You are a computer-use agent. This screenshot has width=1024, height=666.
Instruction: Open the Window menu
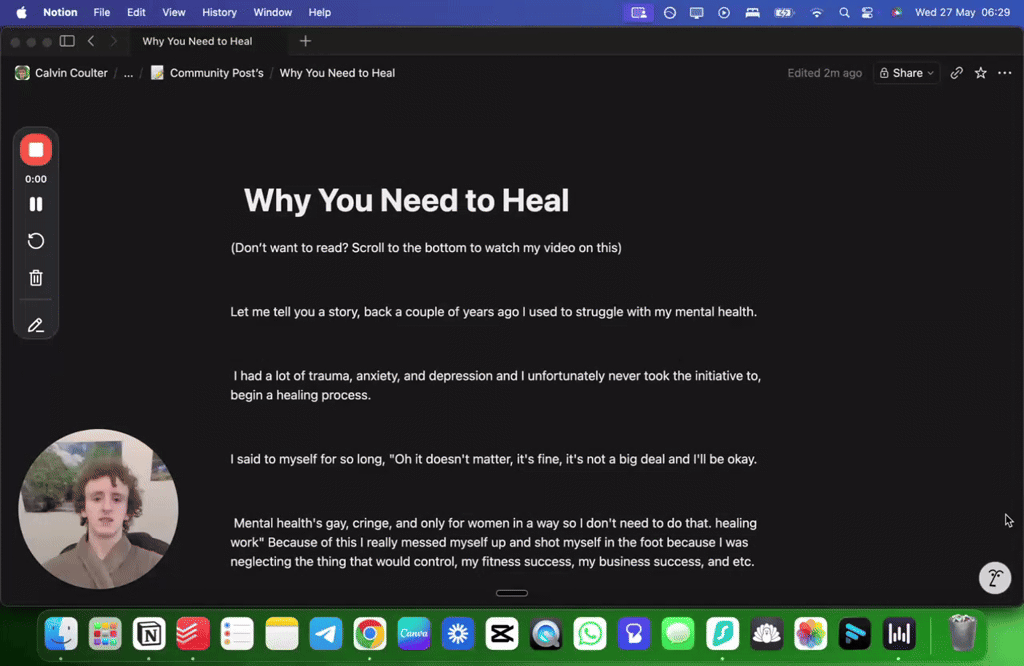(x=272, y=12)
